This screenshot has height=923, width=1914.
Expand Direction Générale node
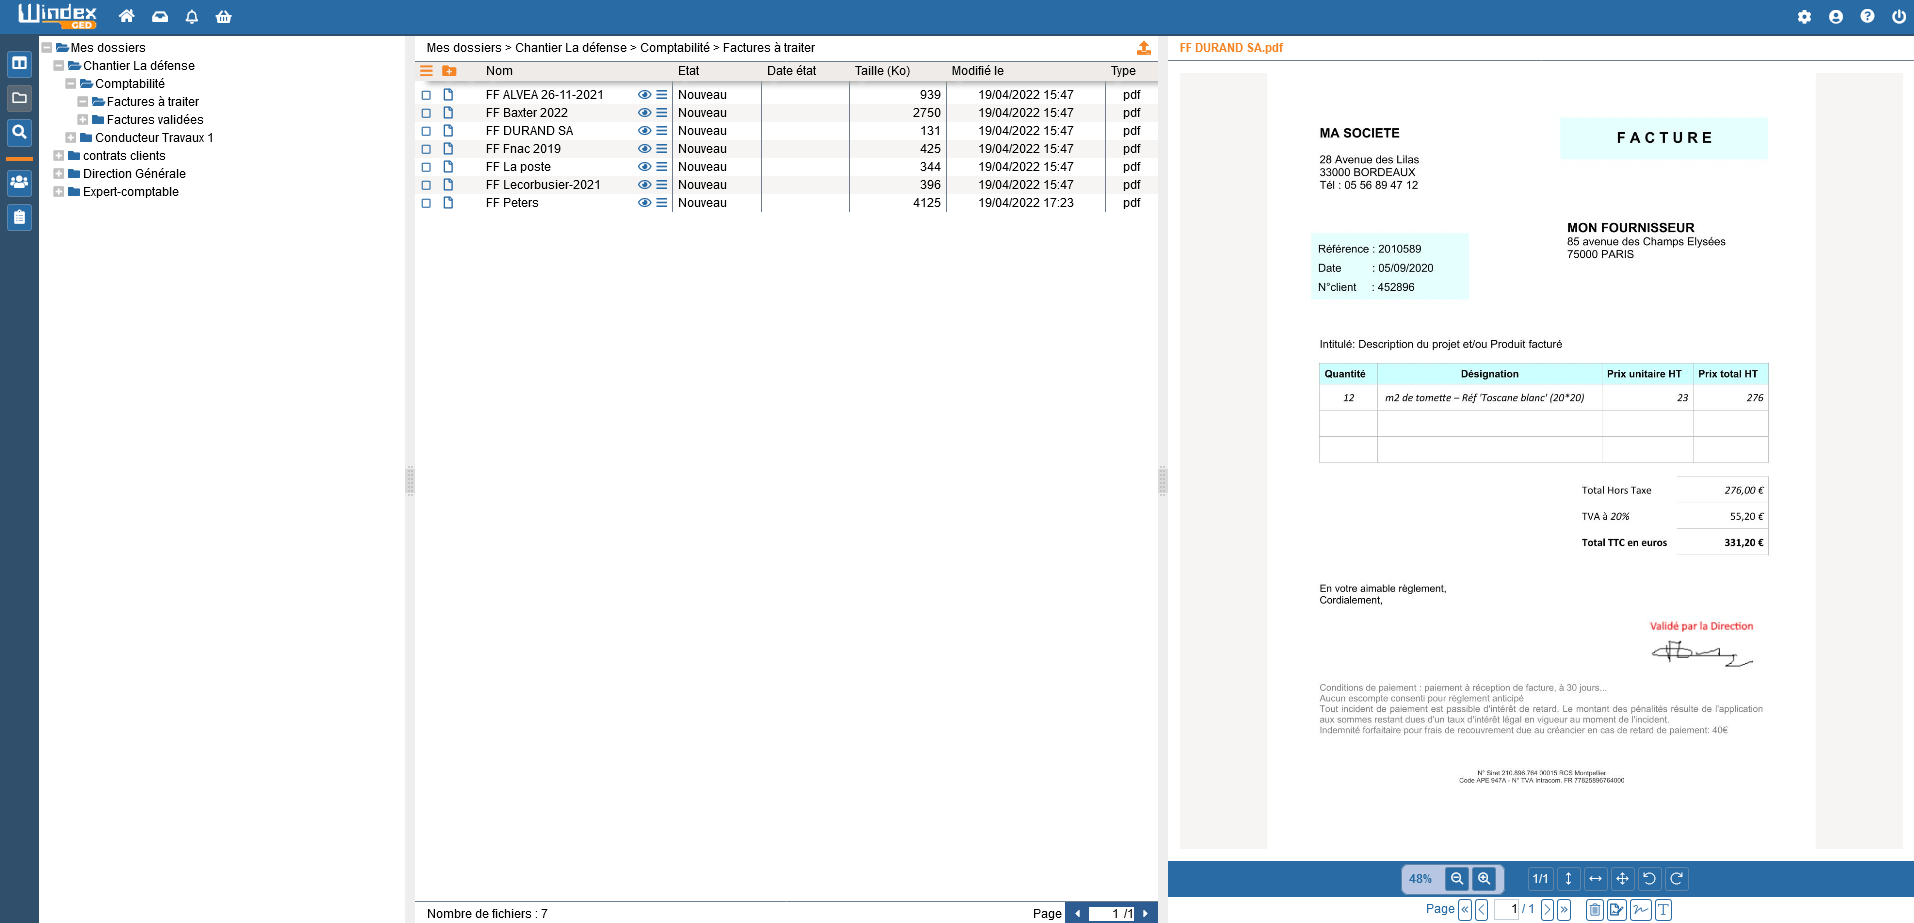click(58, 174)
